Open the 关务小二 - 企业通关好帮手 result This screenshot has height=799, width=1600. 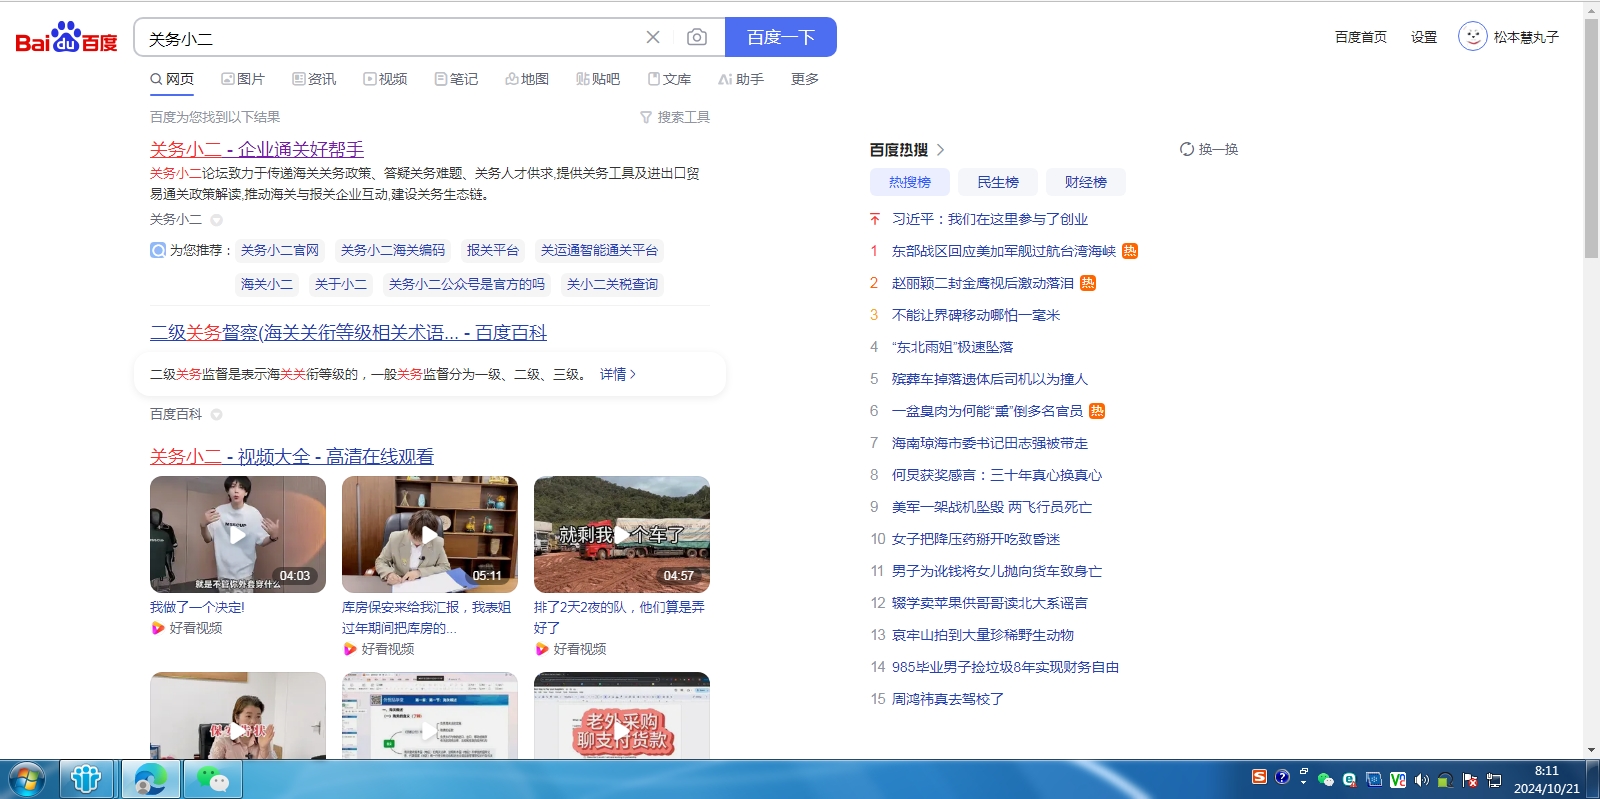(257, 149)
